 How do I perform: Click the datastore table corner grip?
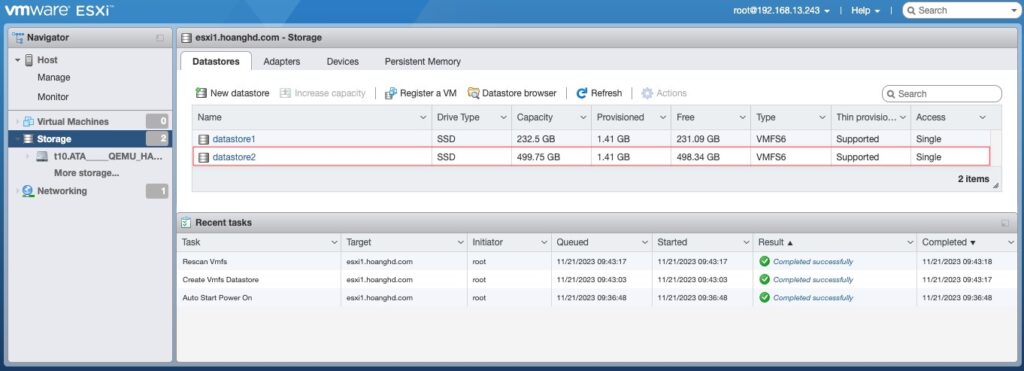click(996, 186)
